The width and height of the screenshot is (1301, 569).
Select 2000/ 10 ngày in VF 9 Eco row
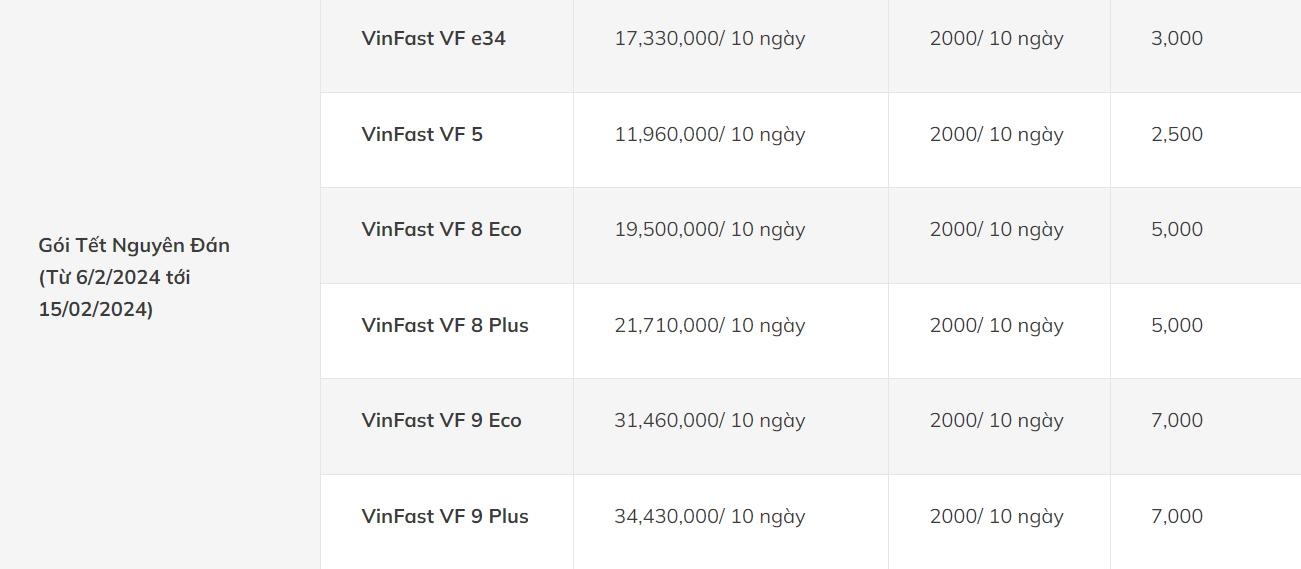pos(996,420)
